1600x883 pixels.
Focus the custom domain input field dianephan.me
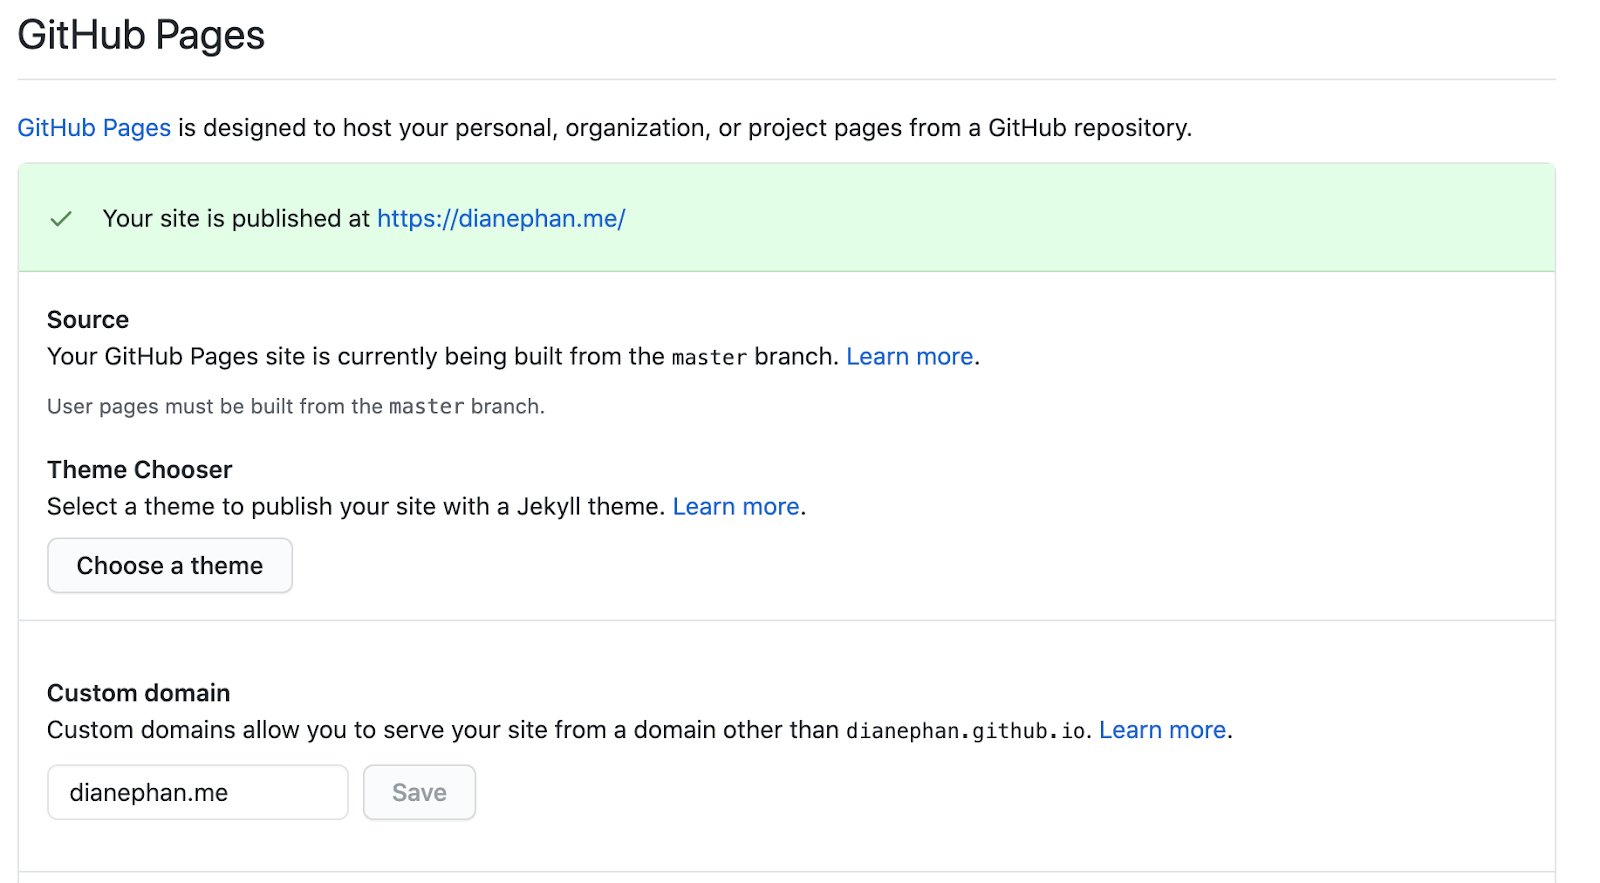click(198, 793)
